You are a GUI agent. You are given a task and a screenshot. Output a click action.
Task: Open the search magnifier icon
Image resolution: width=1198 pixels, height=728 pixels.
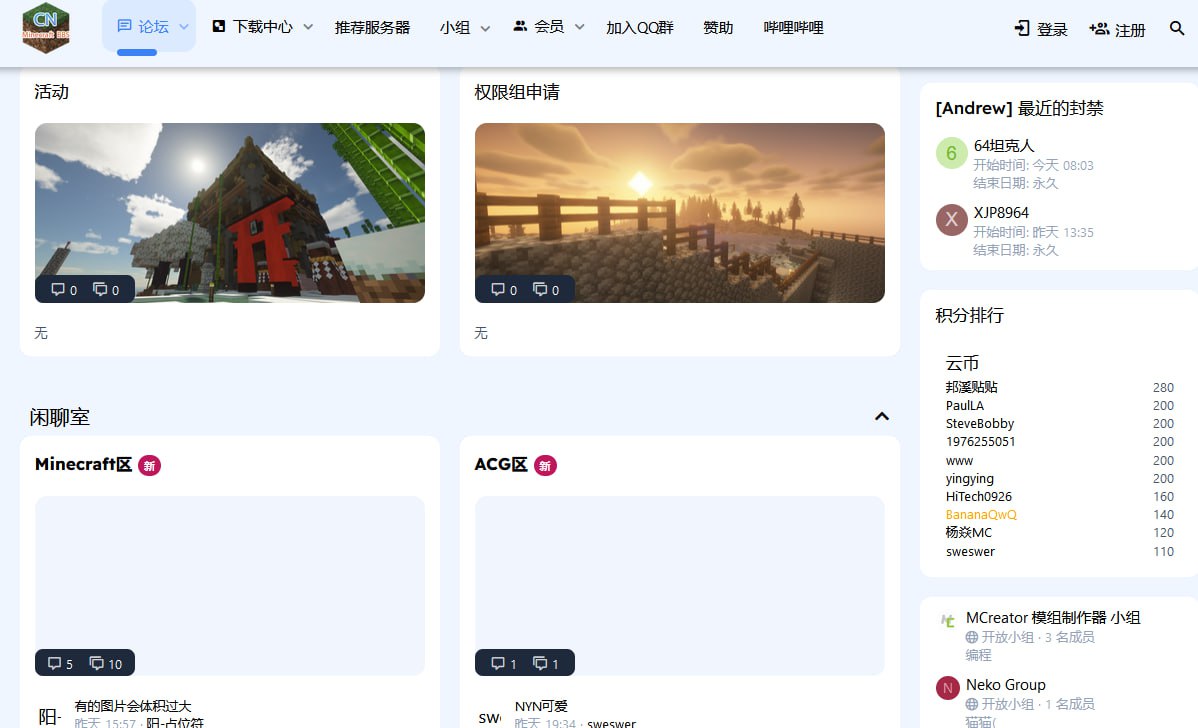click(x=1177, y=28)
